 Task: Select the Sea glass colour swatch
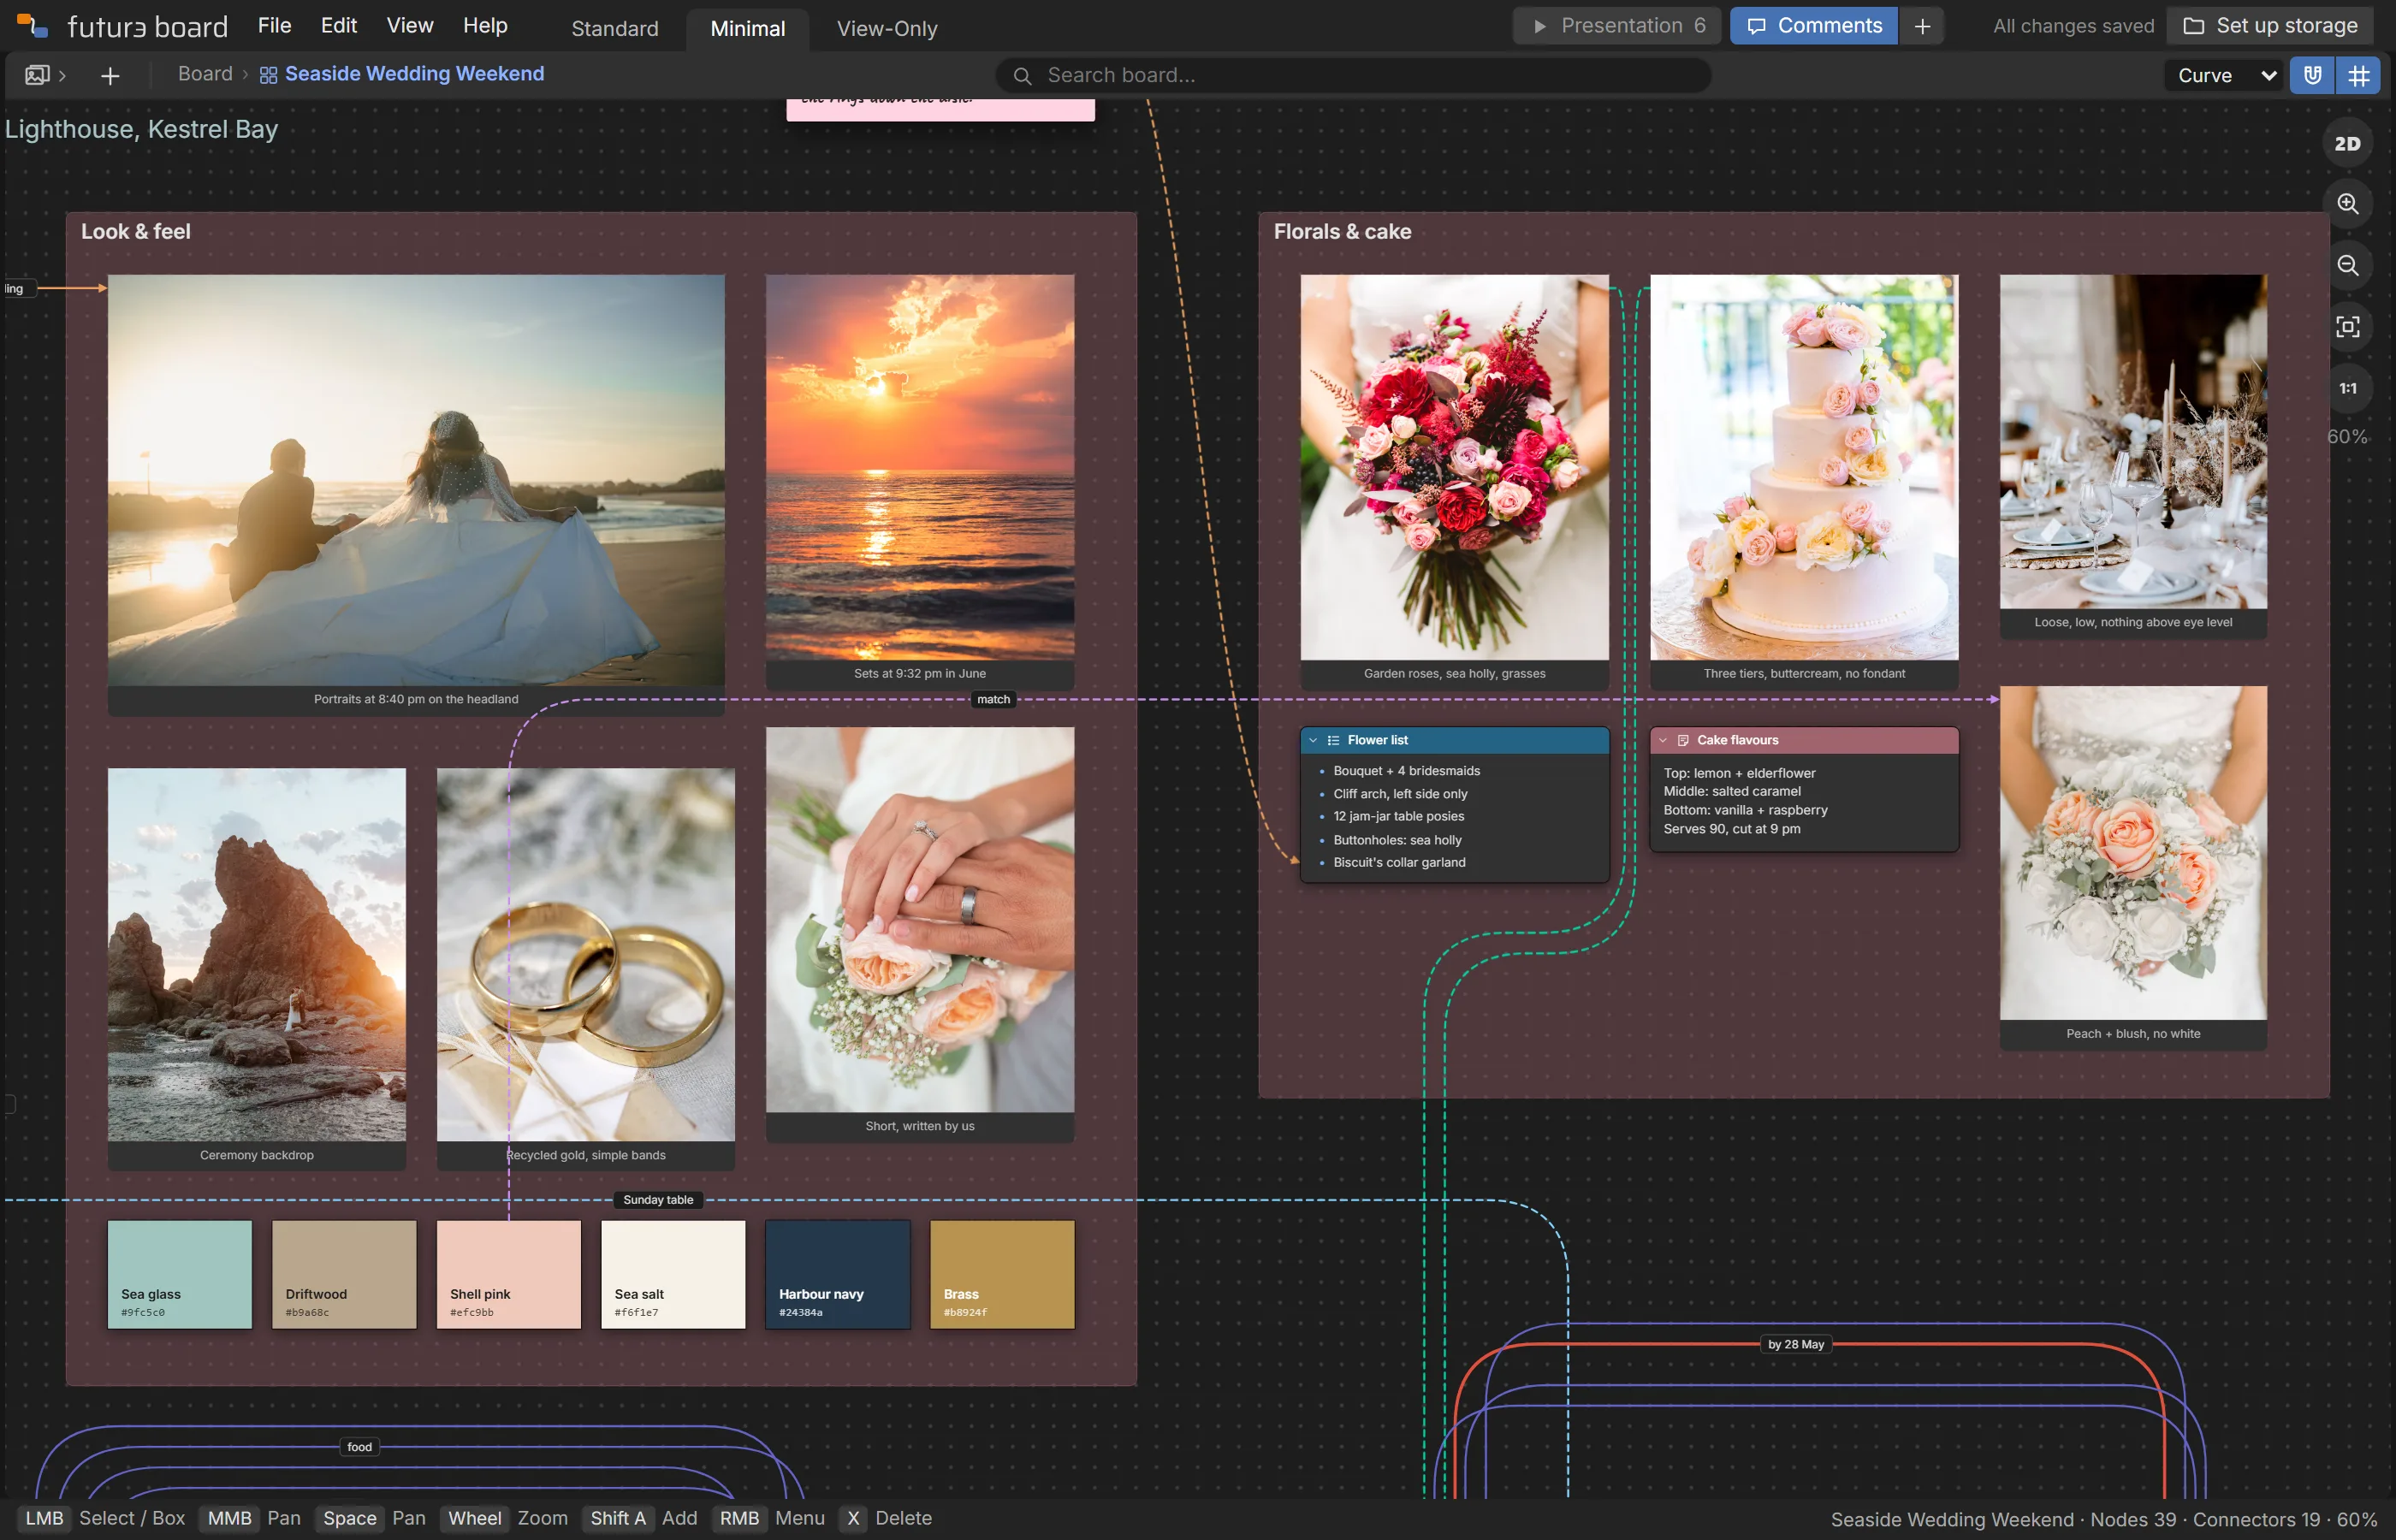pyautogui.click(x=180, y=1274)
